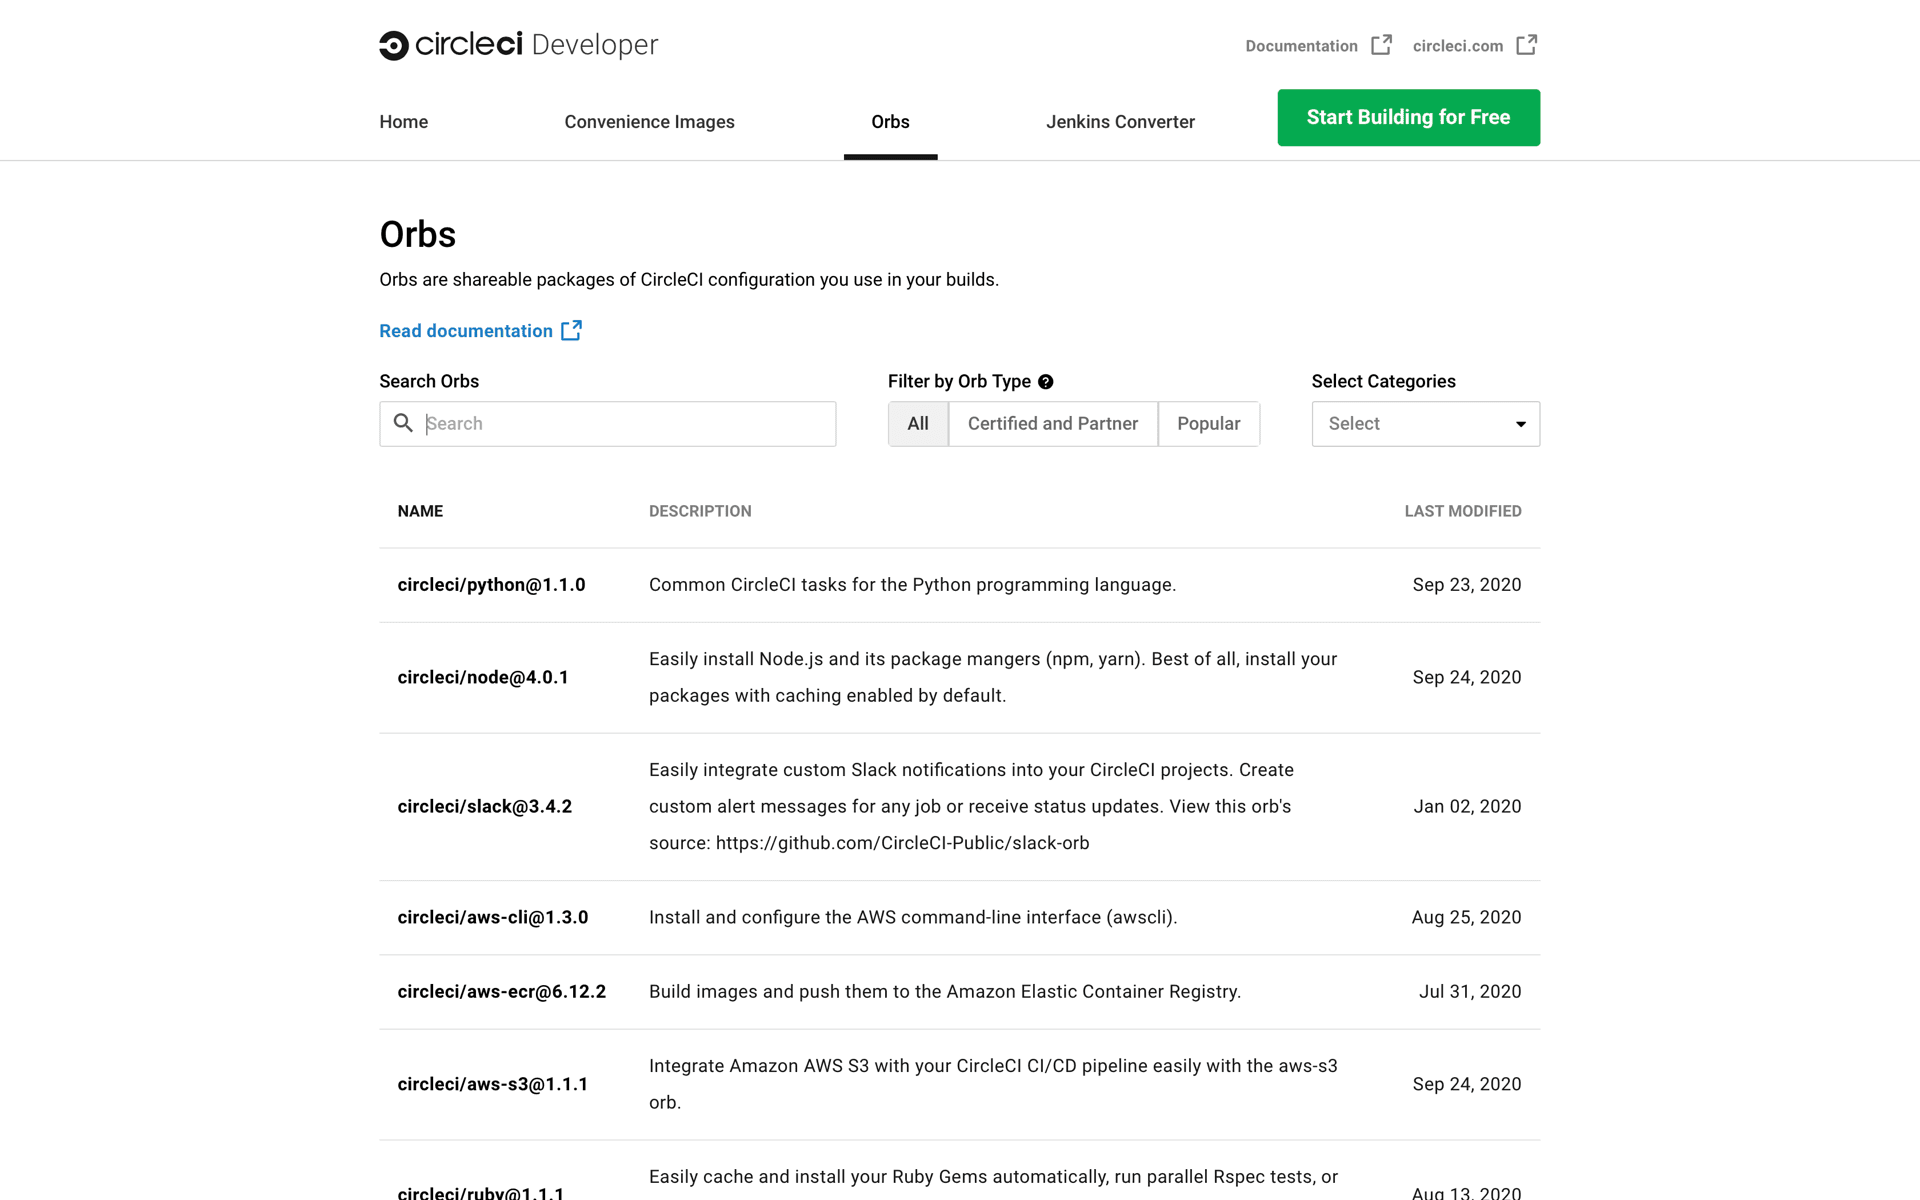Click external link icon beside Documentation
This screenshot has width=1920, height=1200.
click(1381, 45)
